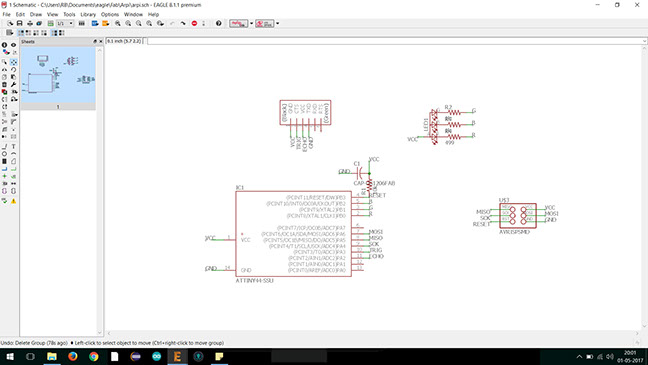Open the layer Display tool
The width and height of the screenshot is (648, 365).
click(5, 52)
